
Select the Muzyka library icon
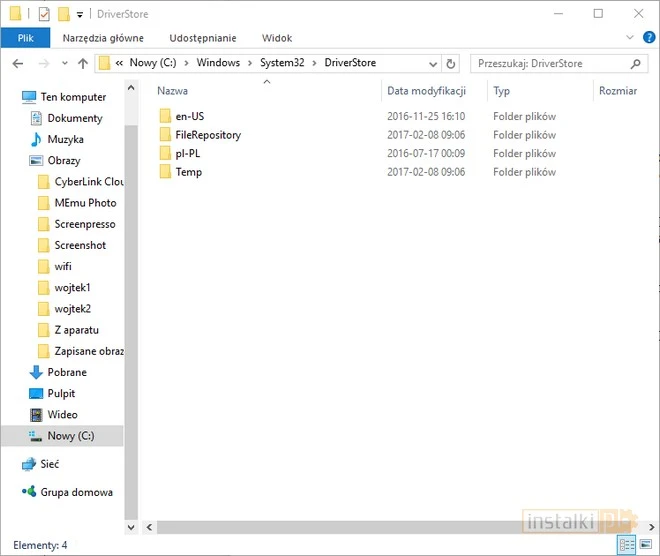coord(35,140)
